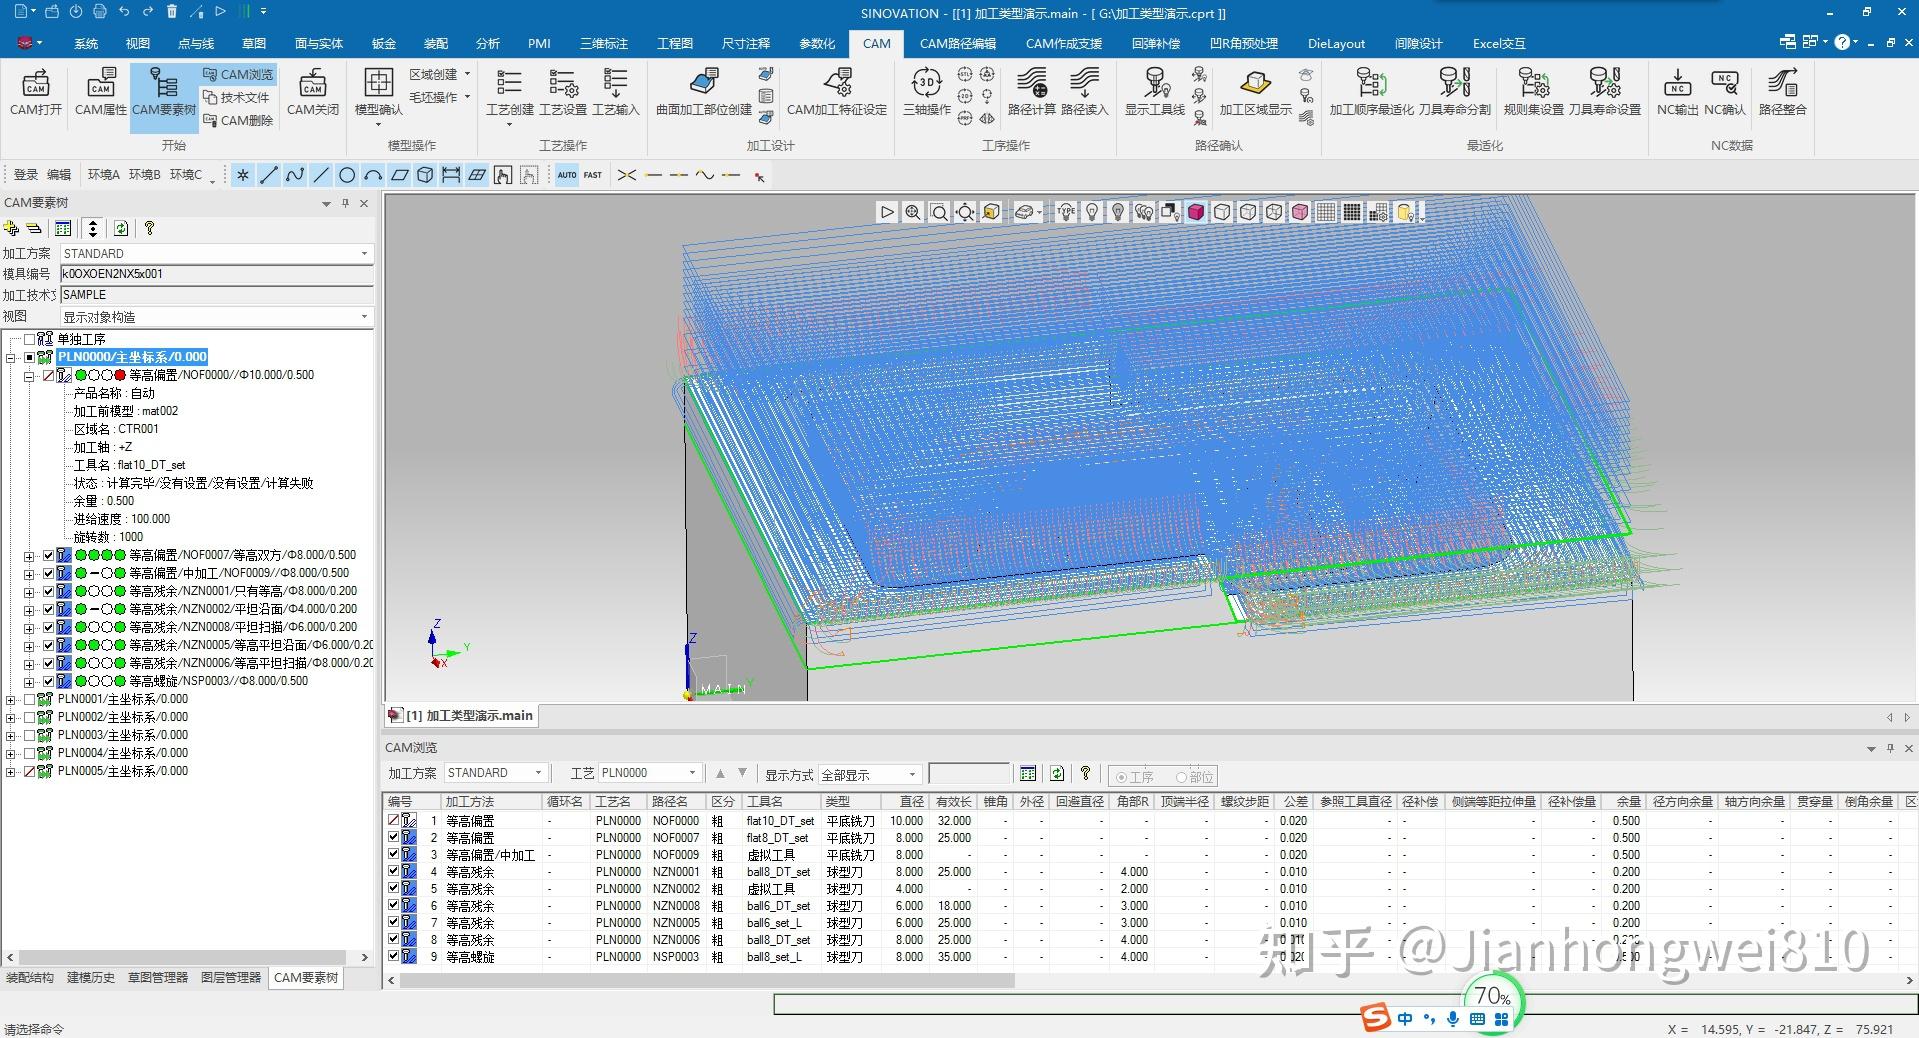This screenshot has width=1919, height=1038.
Task: Expand the PLN0003 tree node
Action: [x=11, y=735]
